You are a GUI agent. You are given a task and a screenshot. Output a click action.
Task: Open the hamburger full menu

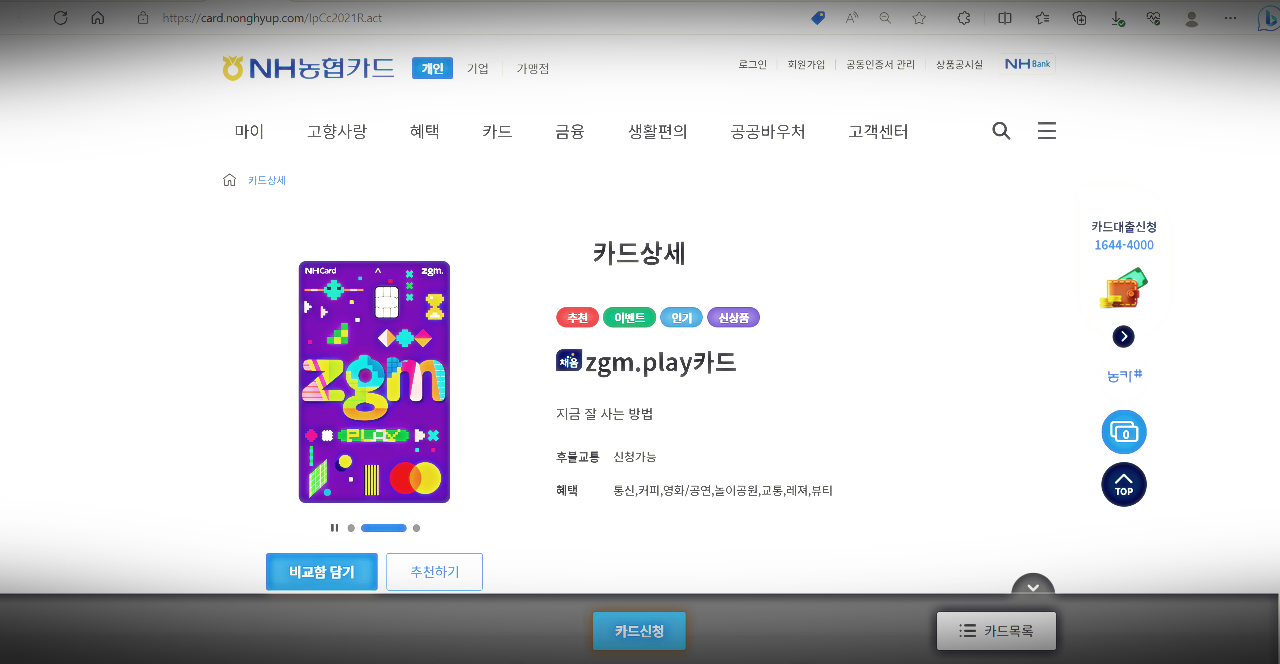coord(1046,130)
